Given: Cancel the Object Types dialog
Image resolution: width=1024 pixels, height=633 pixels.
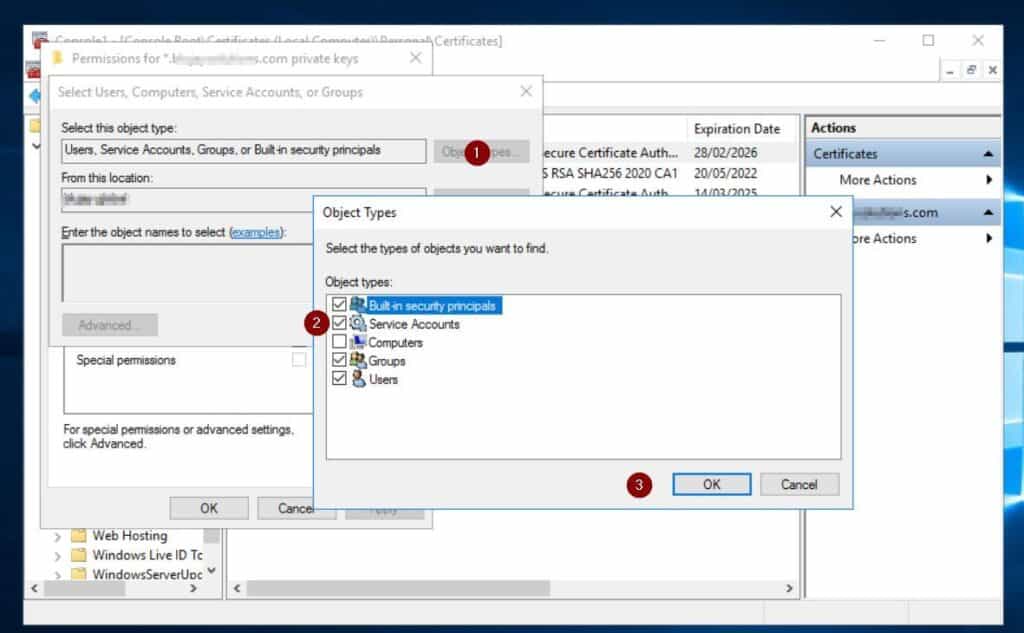Looking at the screenshot, I should pyautogui.click(x=799, y=484).
